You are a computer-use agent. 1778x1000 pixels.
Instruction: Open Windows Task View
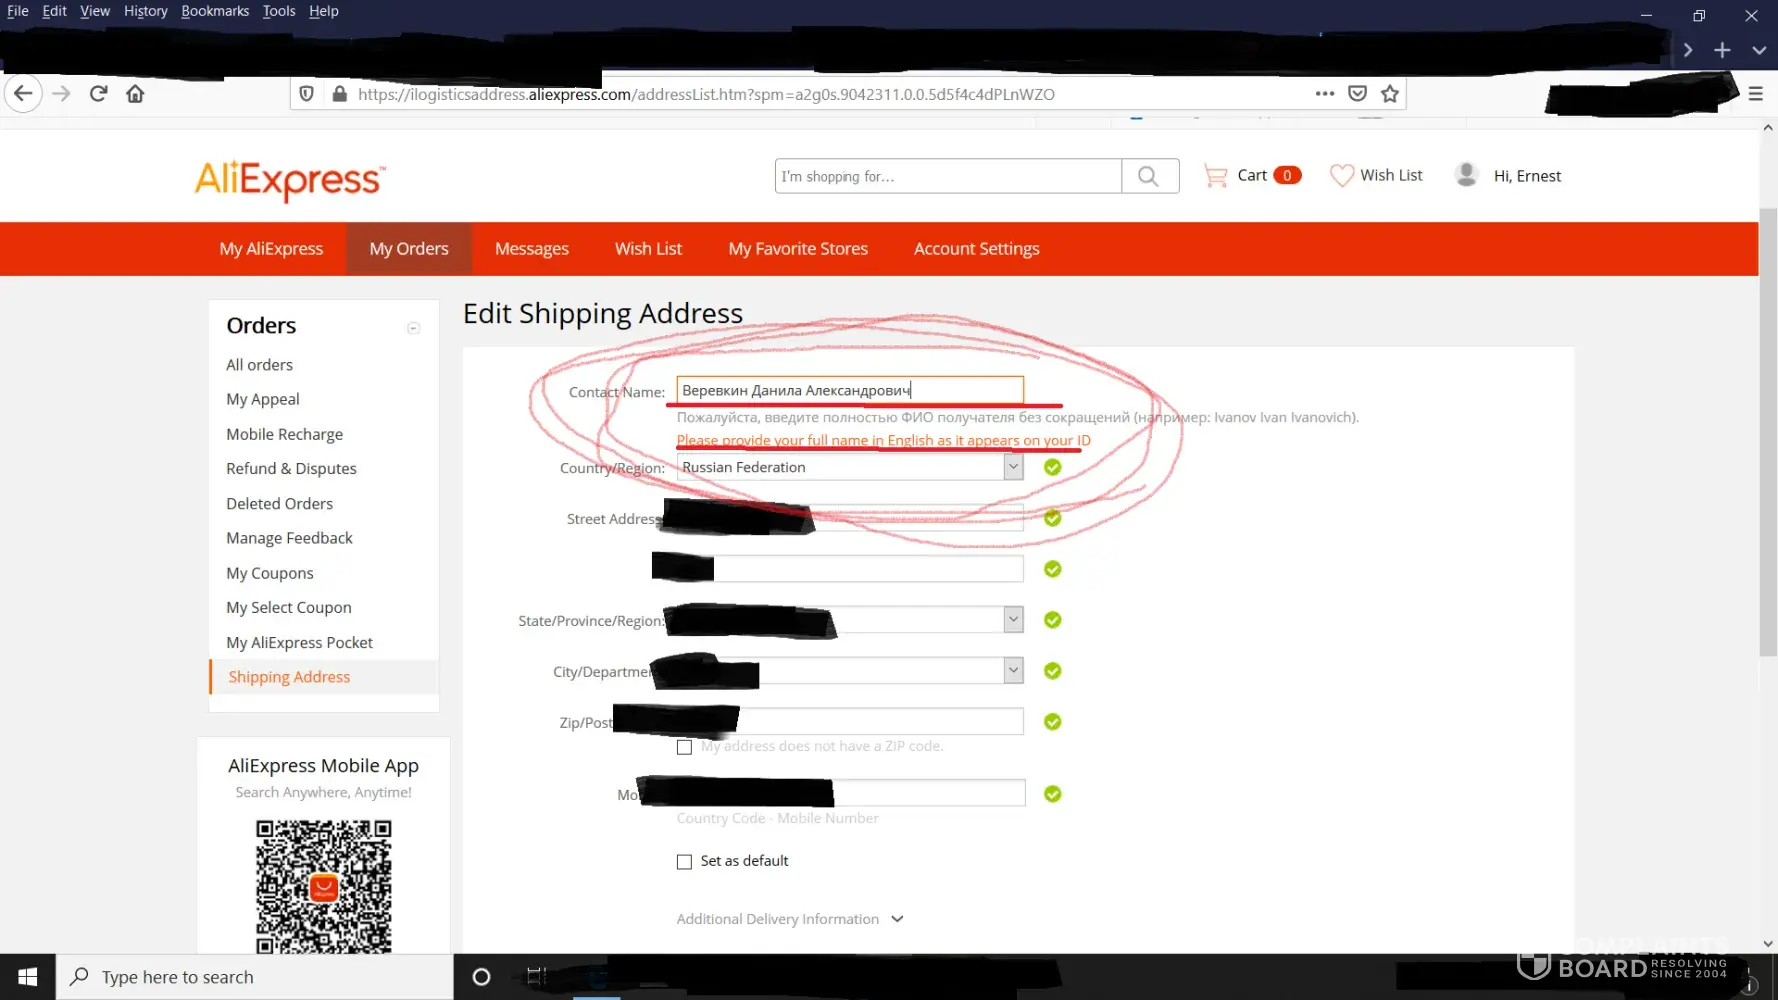pos(537,977)
